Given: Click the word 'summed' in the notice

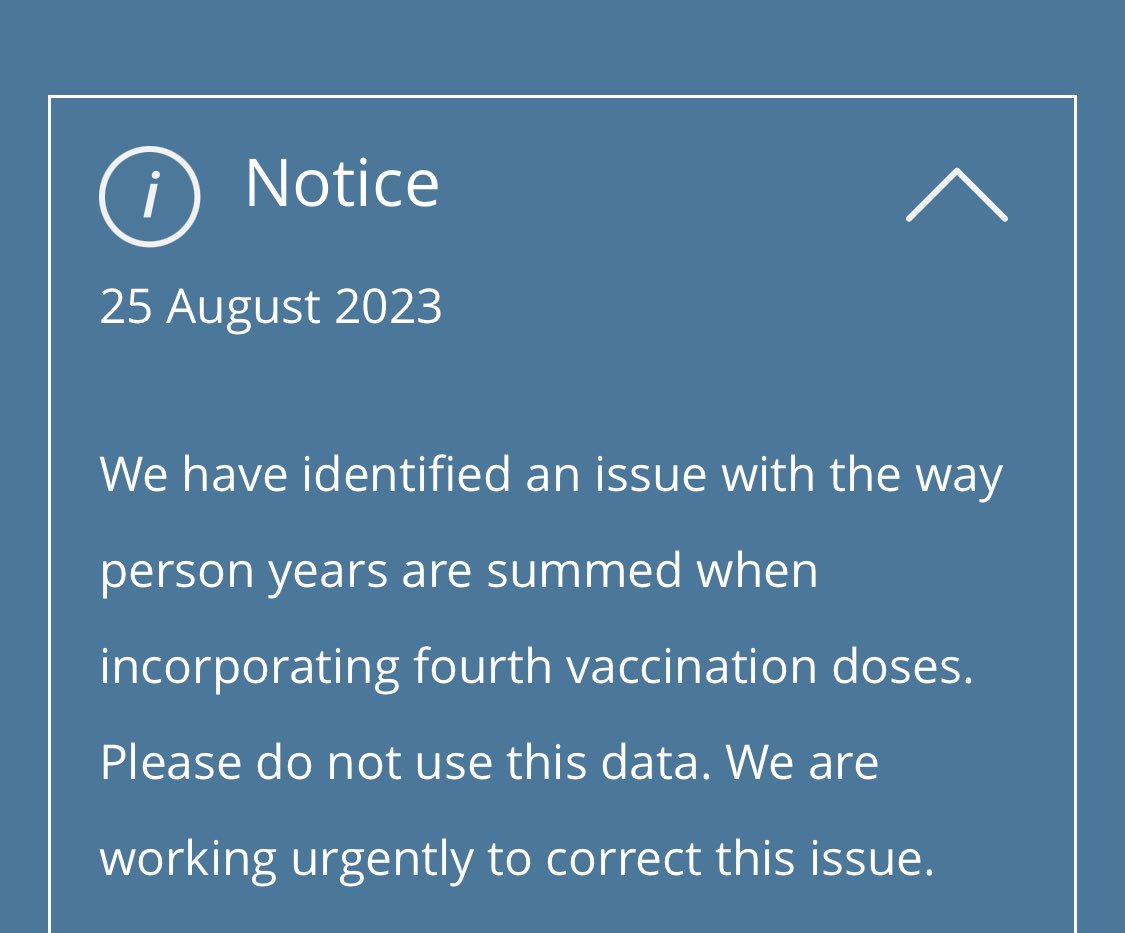Looking at the screenshot, I should [584, 571].
